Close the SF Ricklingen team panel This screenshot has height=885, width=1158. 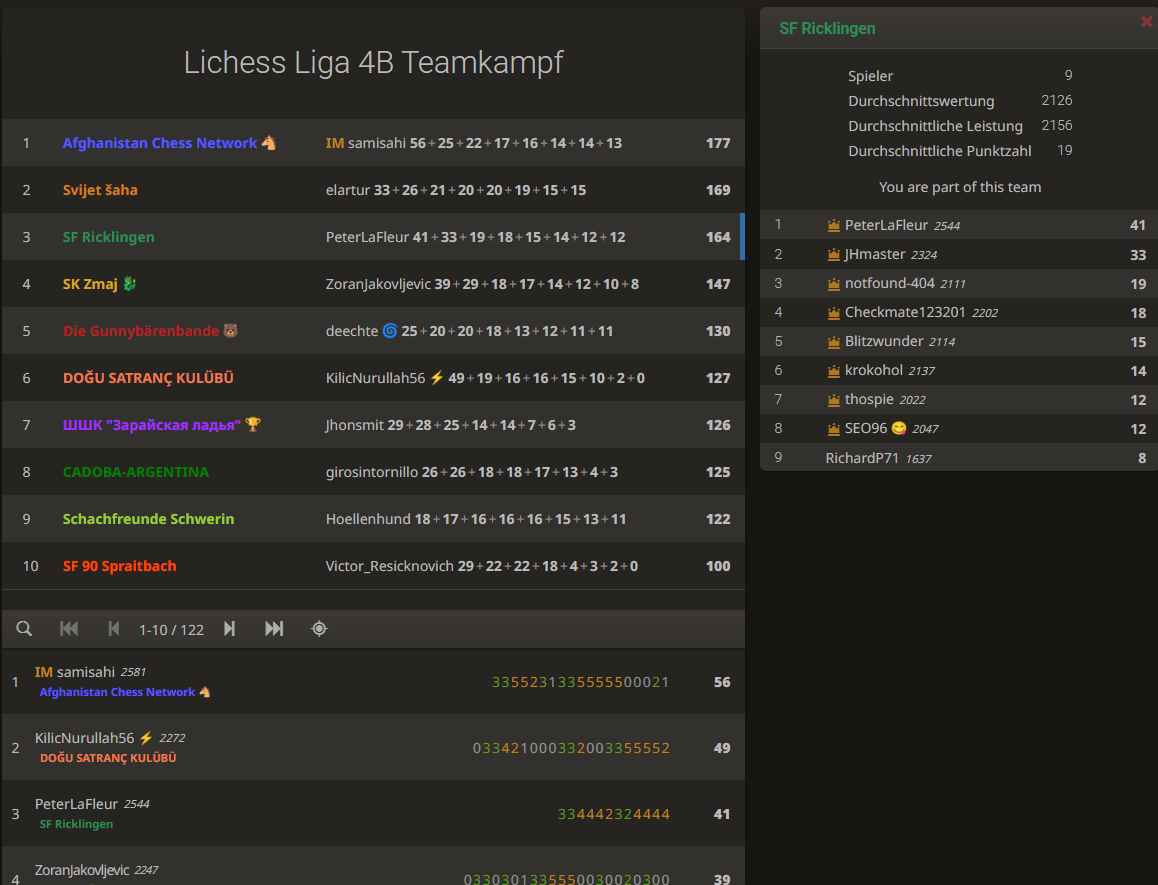click(1146, 21)
